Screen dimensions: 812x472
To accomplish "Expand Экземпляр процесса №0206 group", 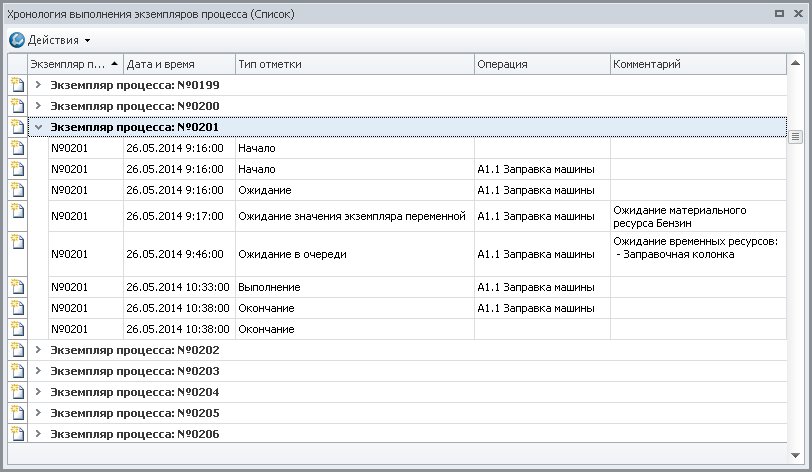I will coord(38,434).
